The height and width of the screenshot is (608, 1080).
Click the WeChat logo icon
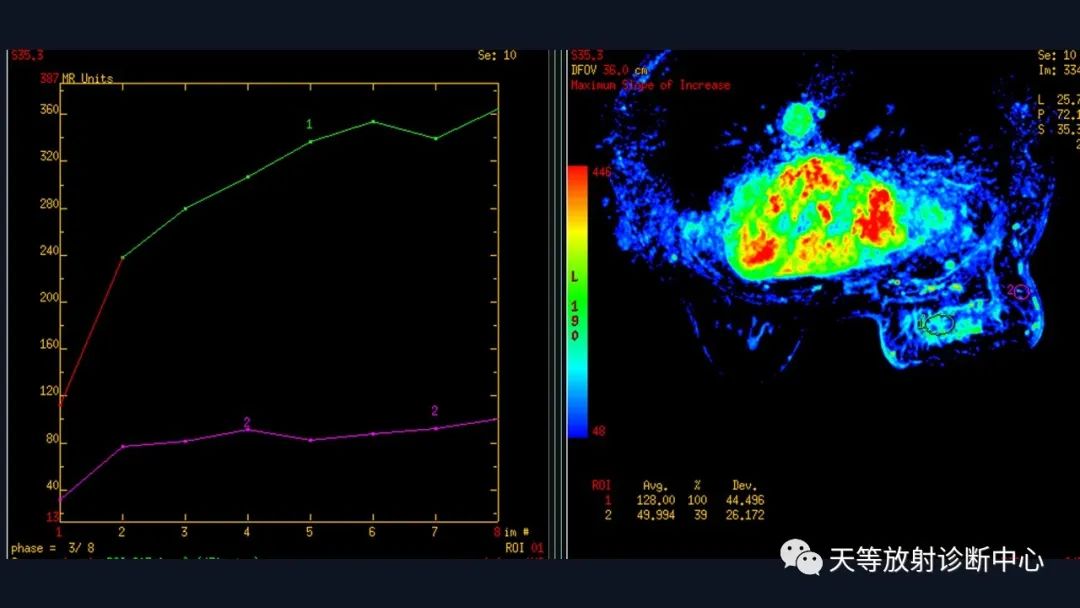pyautogui.click(x=801, y=557)
